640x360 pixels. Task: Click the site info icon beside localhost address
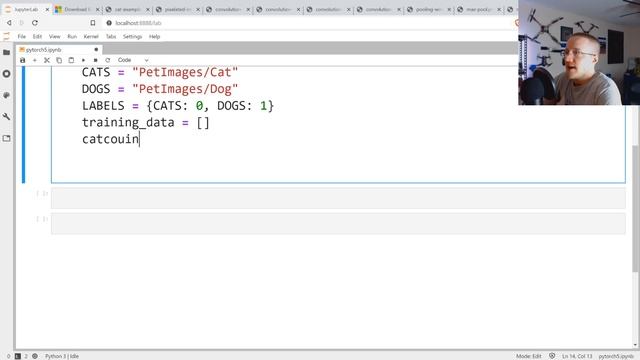(109, 23)
